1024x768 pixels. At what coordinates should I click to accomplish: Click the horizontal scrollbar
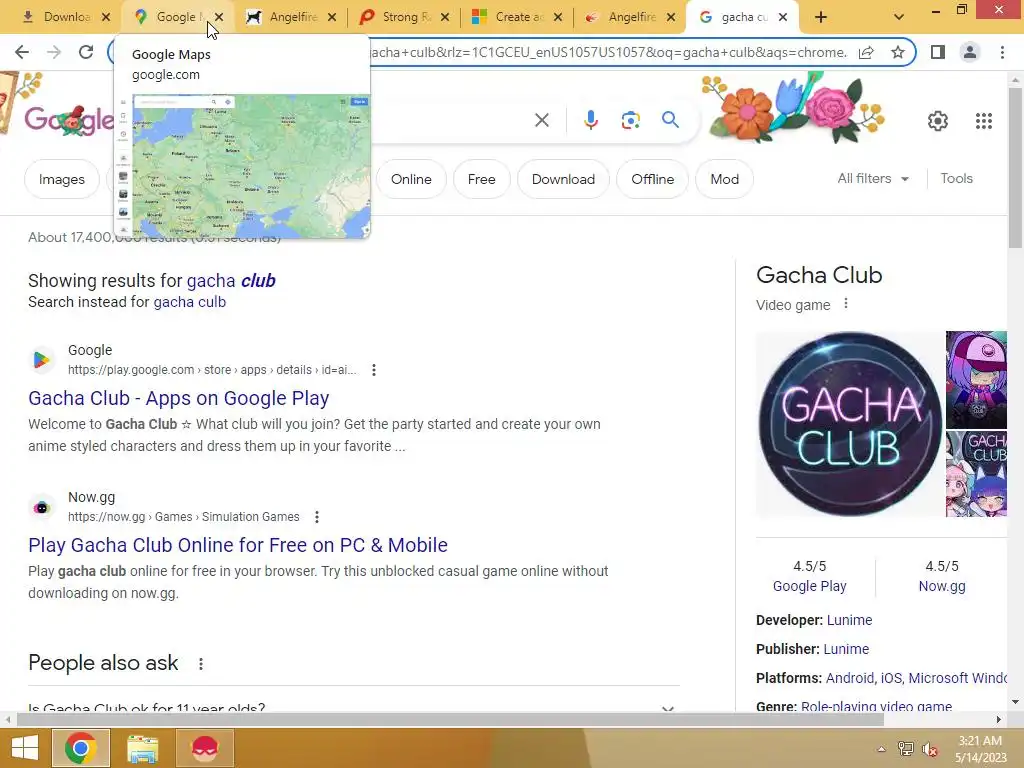pyautogui.click(x=450, y=720)
